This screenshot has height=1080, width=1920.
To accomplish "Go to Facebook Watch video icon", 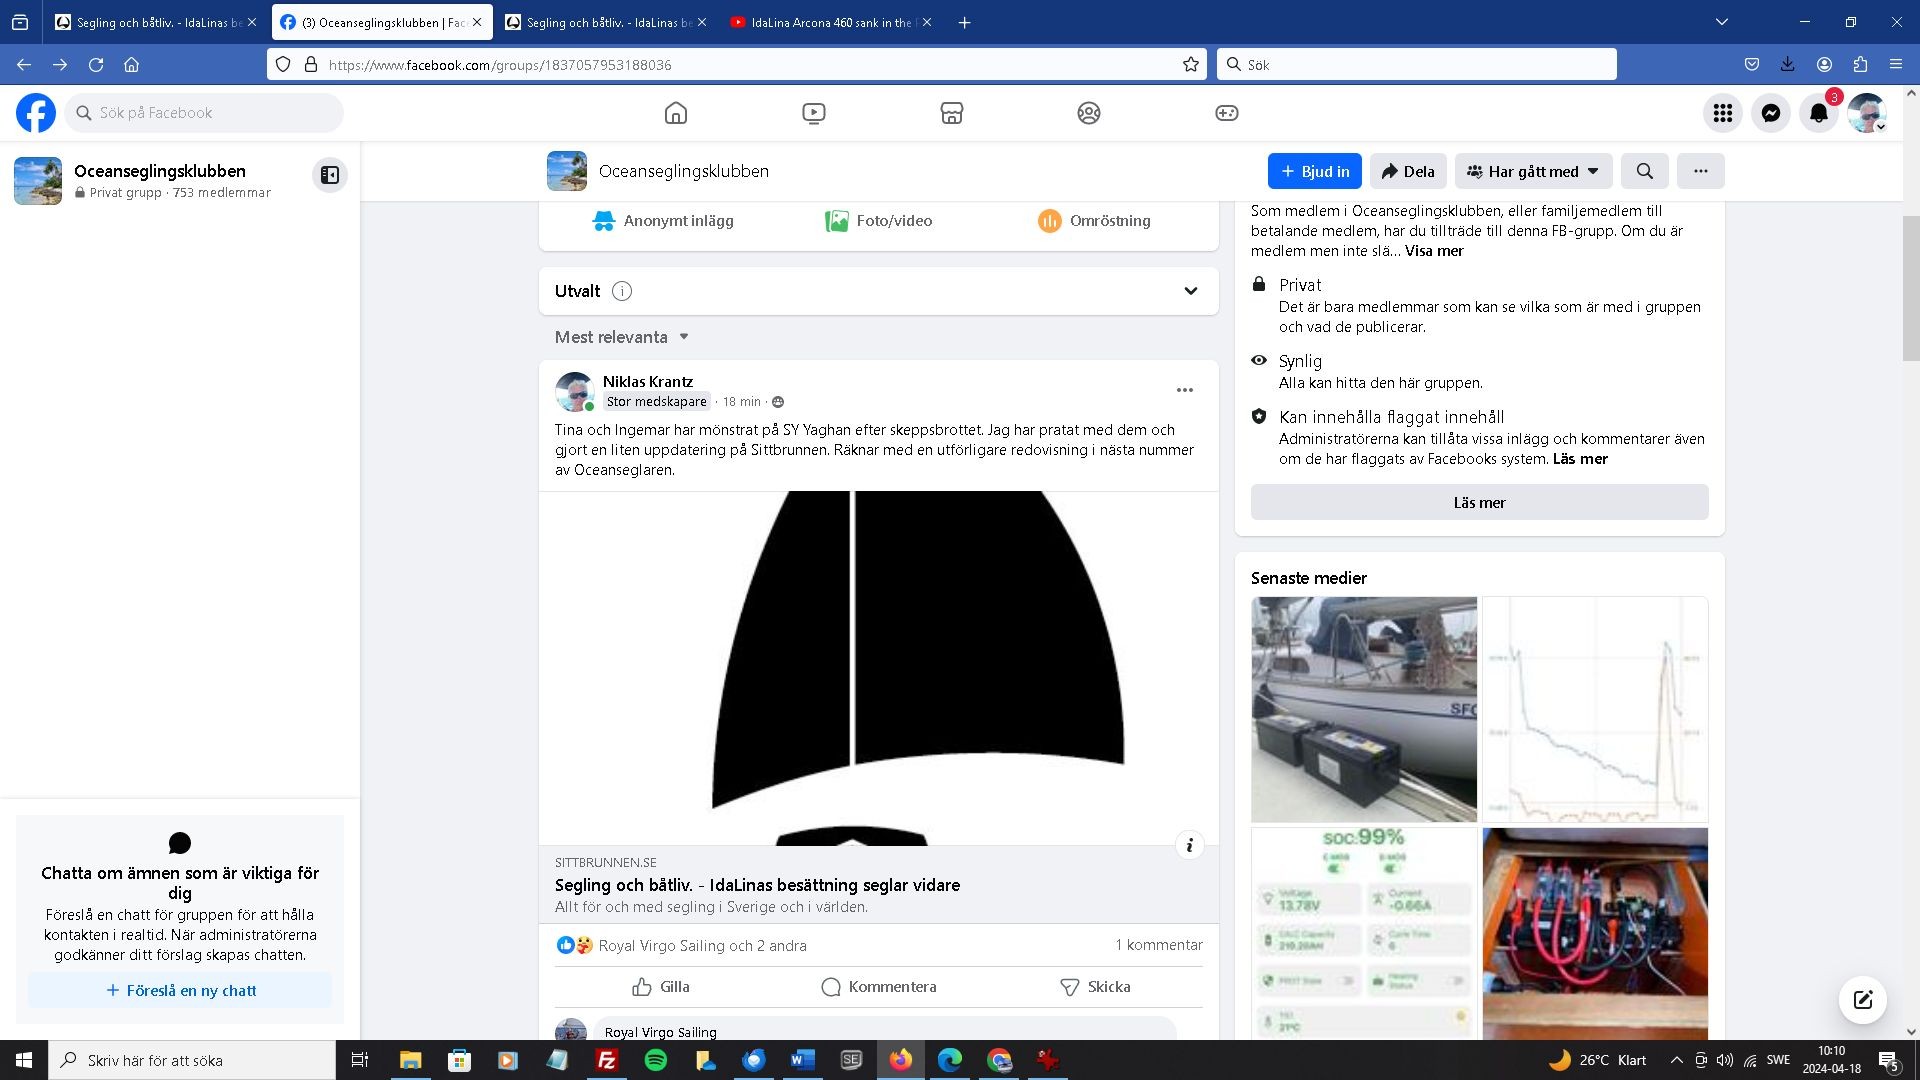I will click(x=814, y=113).
